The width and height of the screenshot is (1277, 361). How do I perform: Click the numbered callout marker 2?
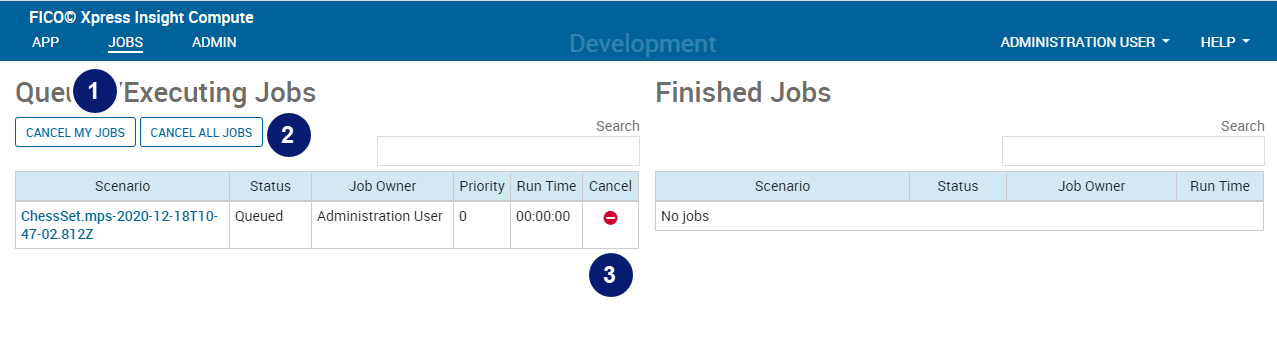point(288,134)
